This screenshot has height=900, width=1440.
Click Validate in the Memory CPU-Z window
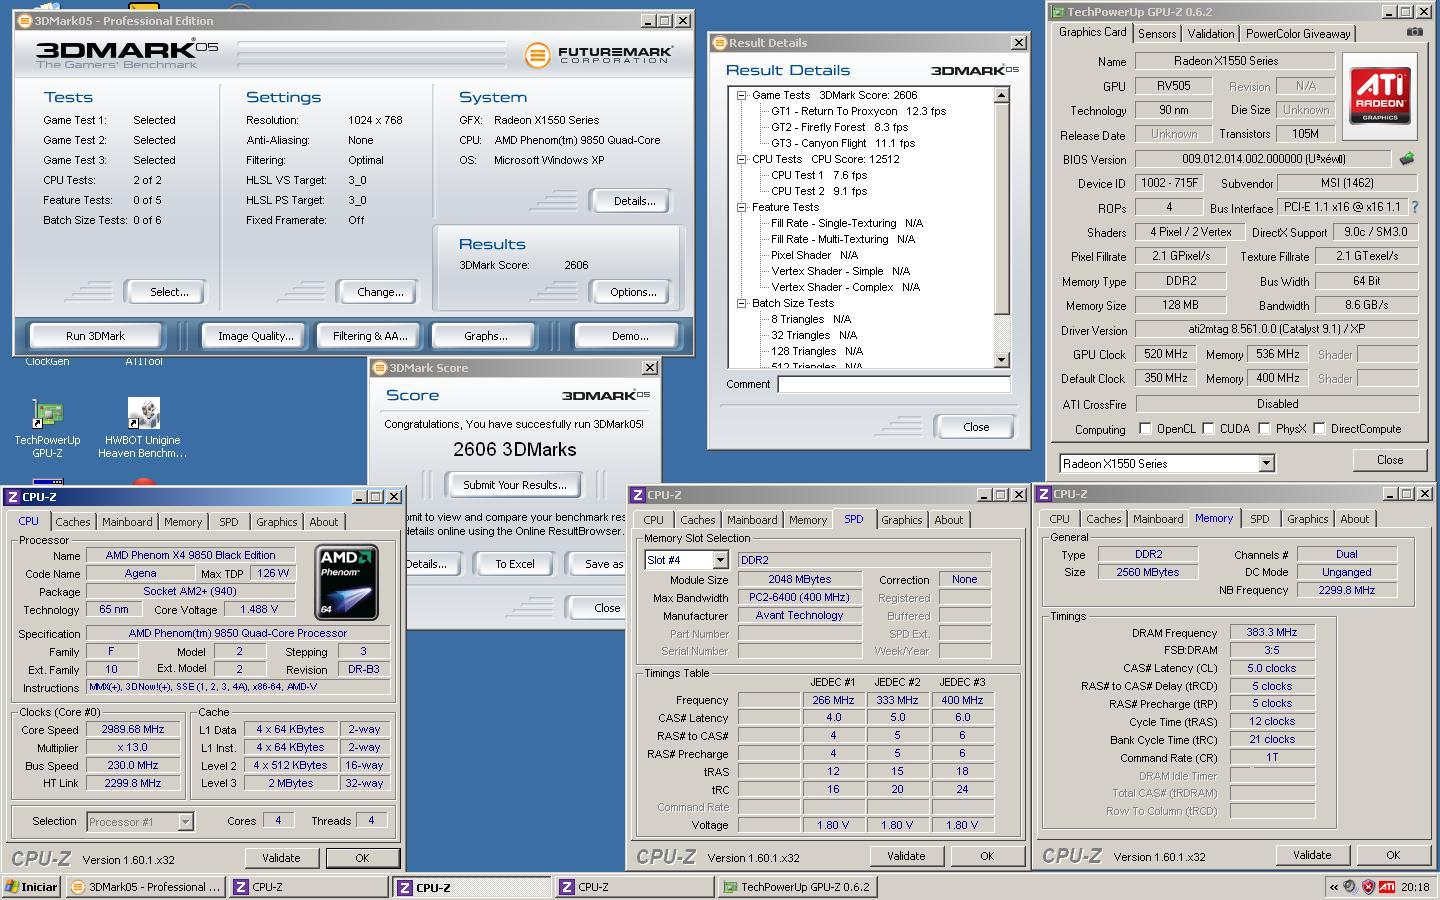click(x=1312, y=854)
